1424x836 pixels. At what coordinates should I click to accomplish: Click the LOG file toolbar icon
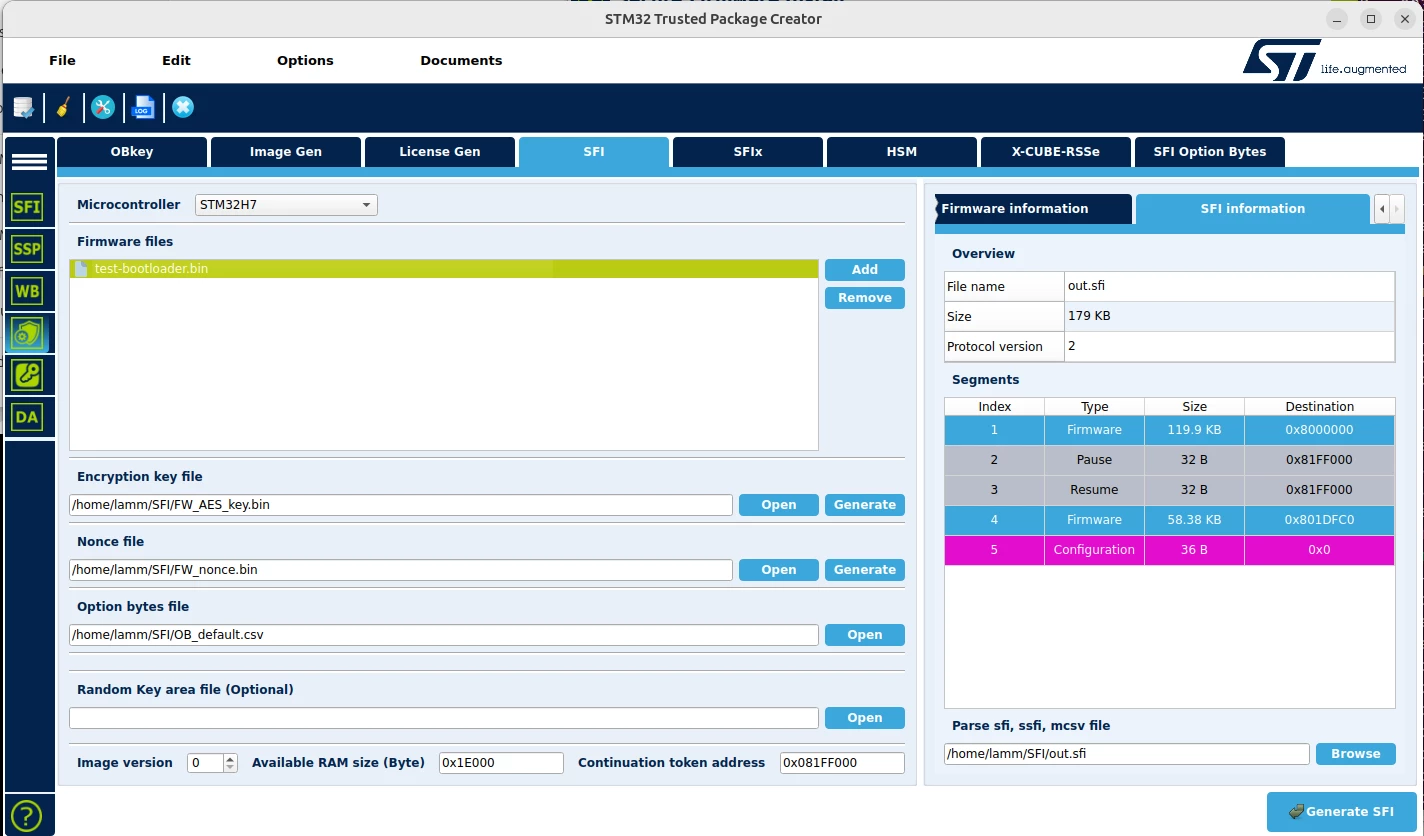143,107
